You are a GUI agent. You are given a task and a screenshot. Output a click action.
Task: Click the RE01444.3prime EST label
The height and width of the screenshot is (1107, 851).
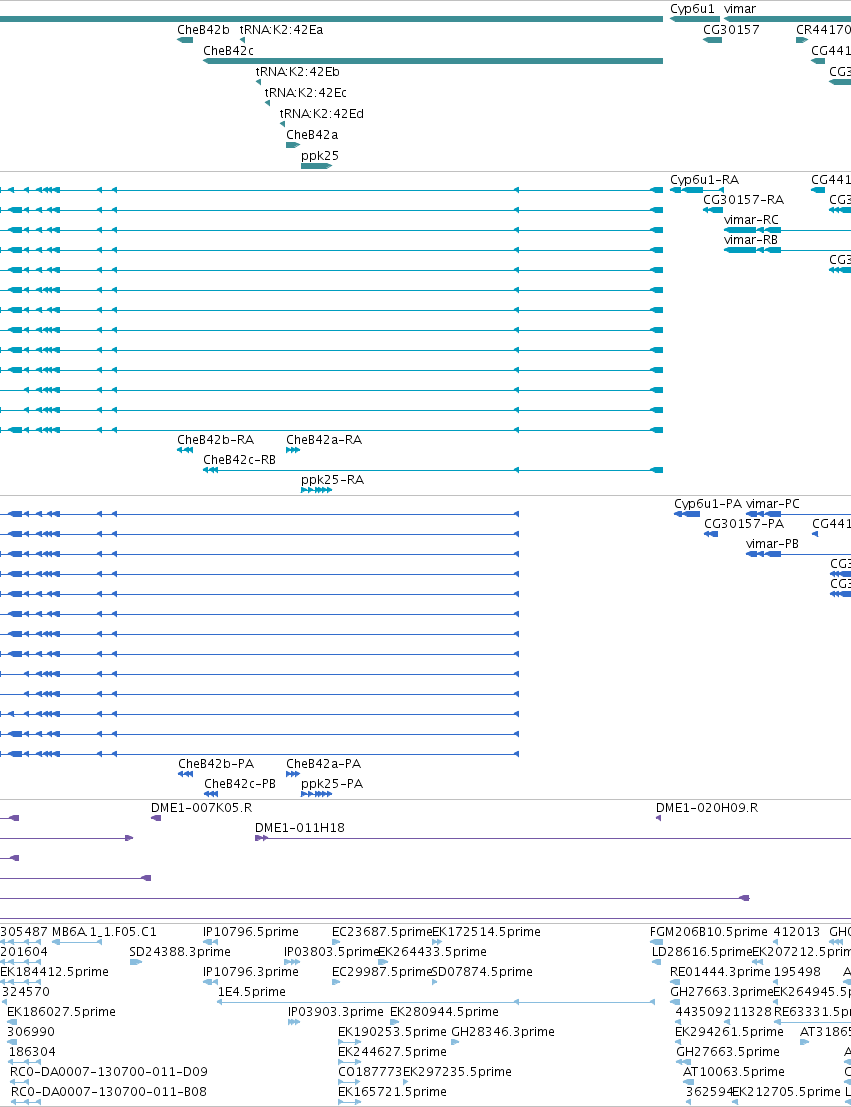coord(720,972)
